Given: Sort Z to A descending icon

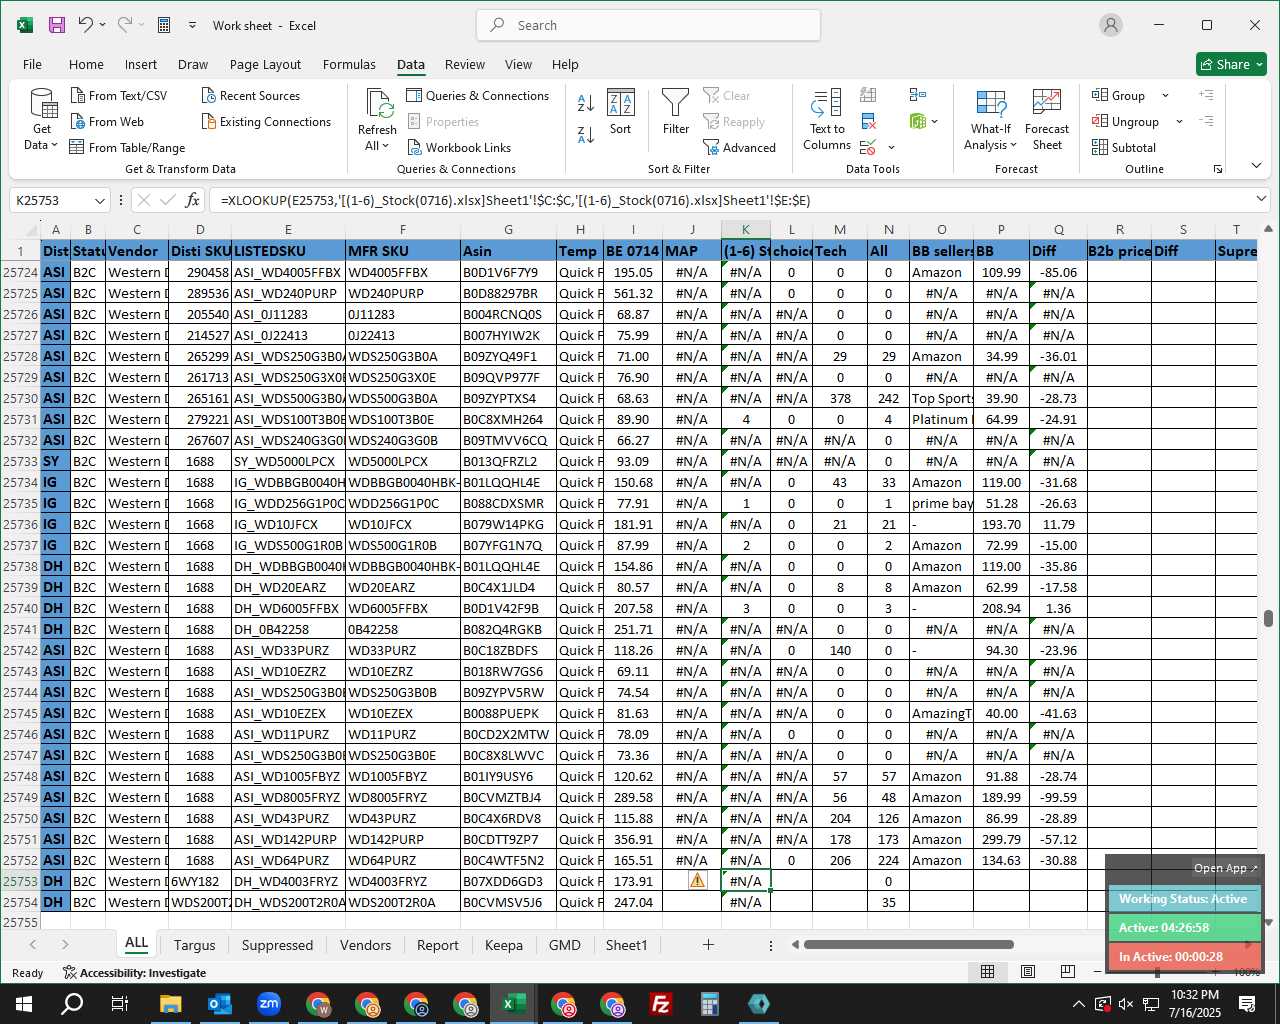Looking at the screenshot, I should (x=586, y=134).
